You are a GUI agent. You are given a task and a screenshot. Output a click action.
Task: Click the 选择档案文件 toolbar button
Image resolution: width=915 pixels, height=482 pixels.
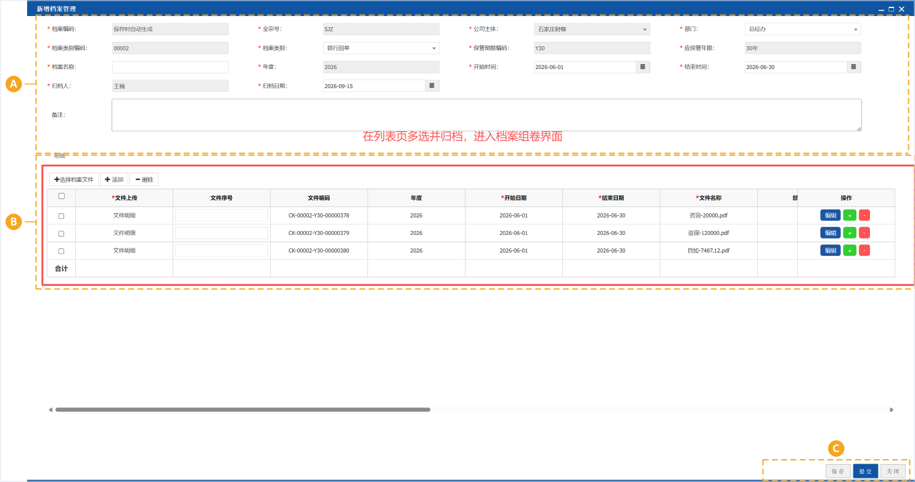point(74,180)
